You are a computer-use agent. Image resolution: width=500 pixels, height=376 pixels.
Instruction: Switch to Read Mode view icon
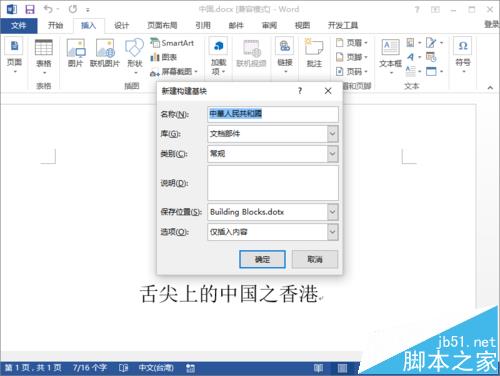318,368
